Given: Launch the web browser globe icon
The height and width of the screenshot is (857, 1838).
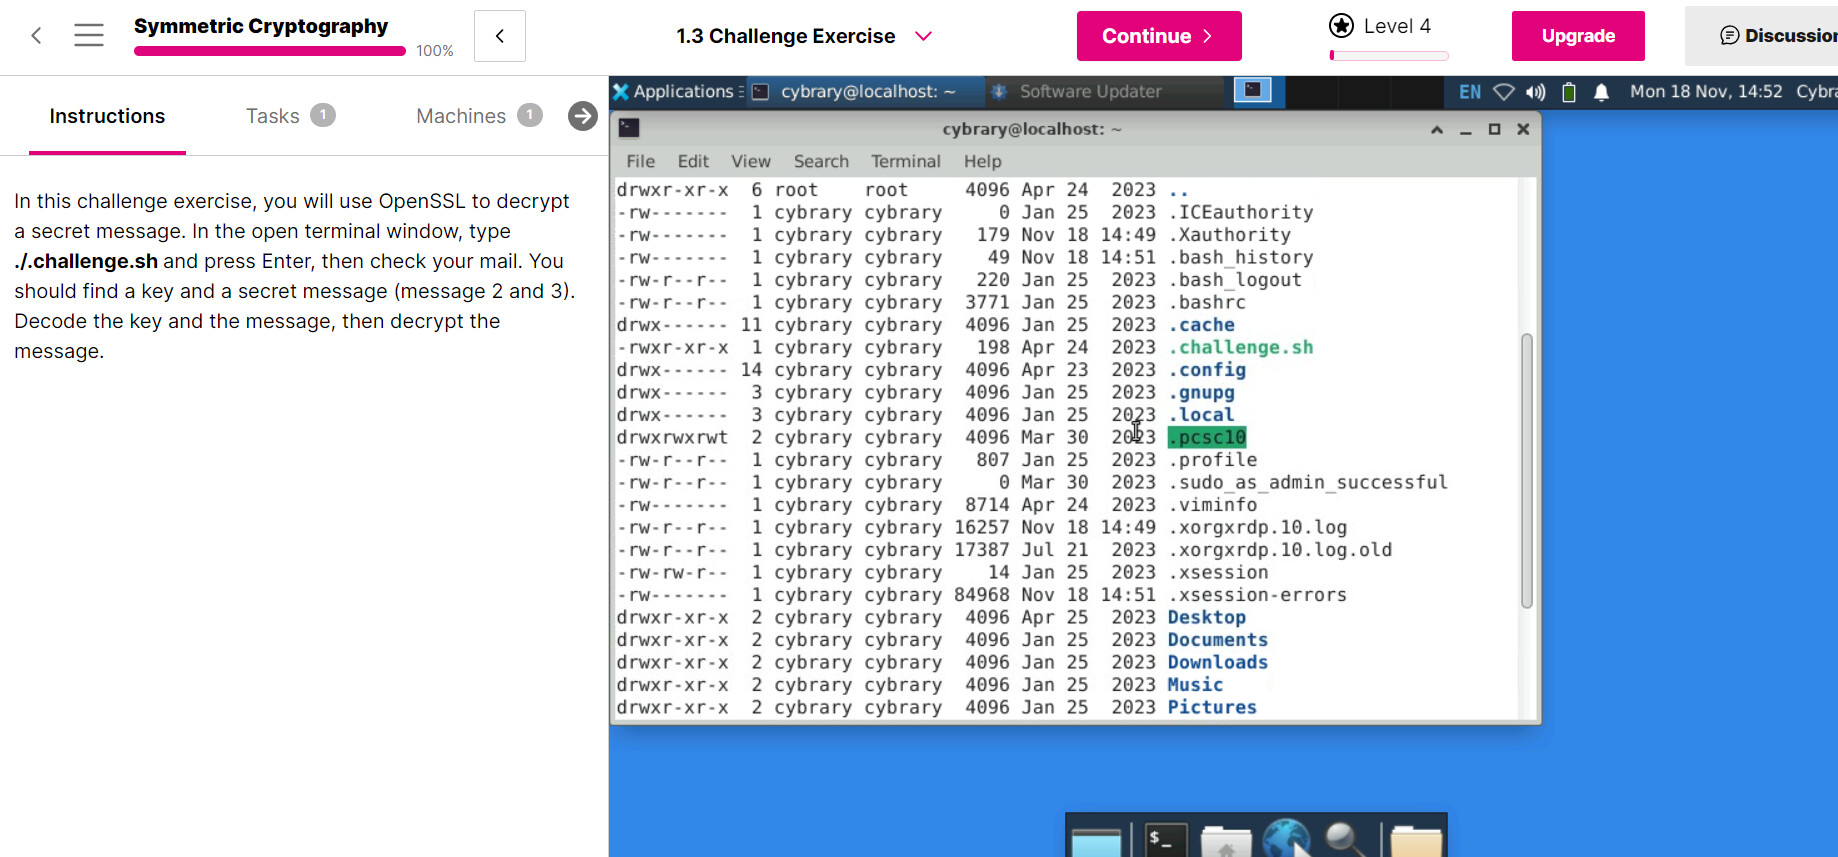Looking at the screenshot, I should [1286, 840].
